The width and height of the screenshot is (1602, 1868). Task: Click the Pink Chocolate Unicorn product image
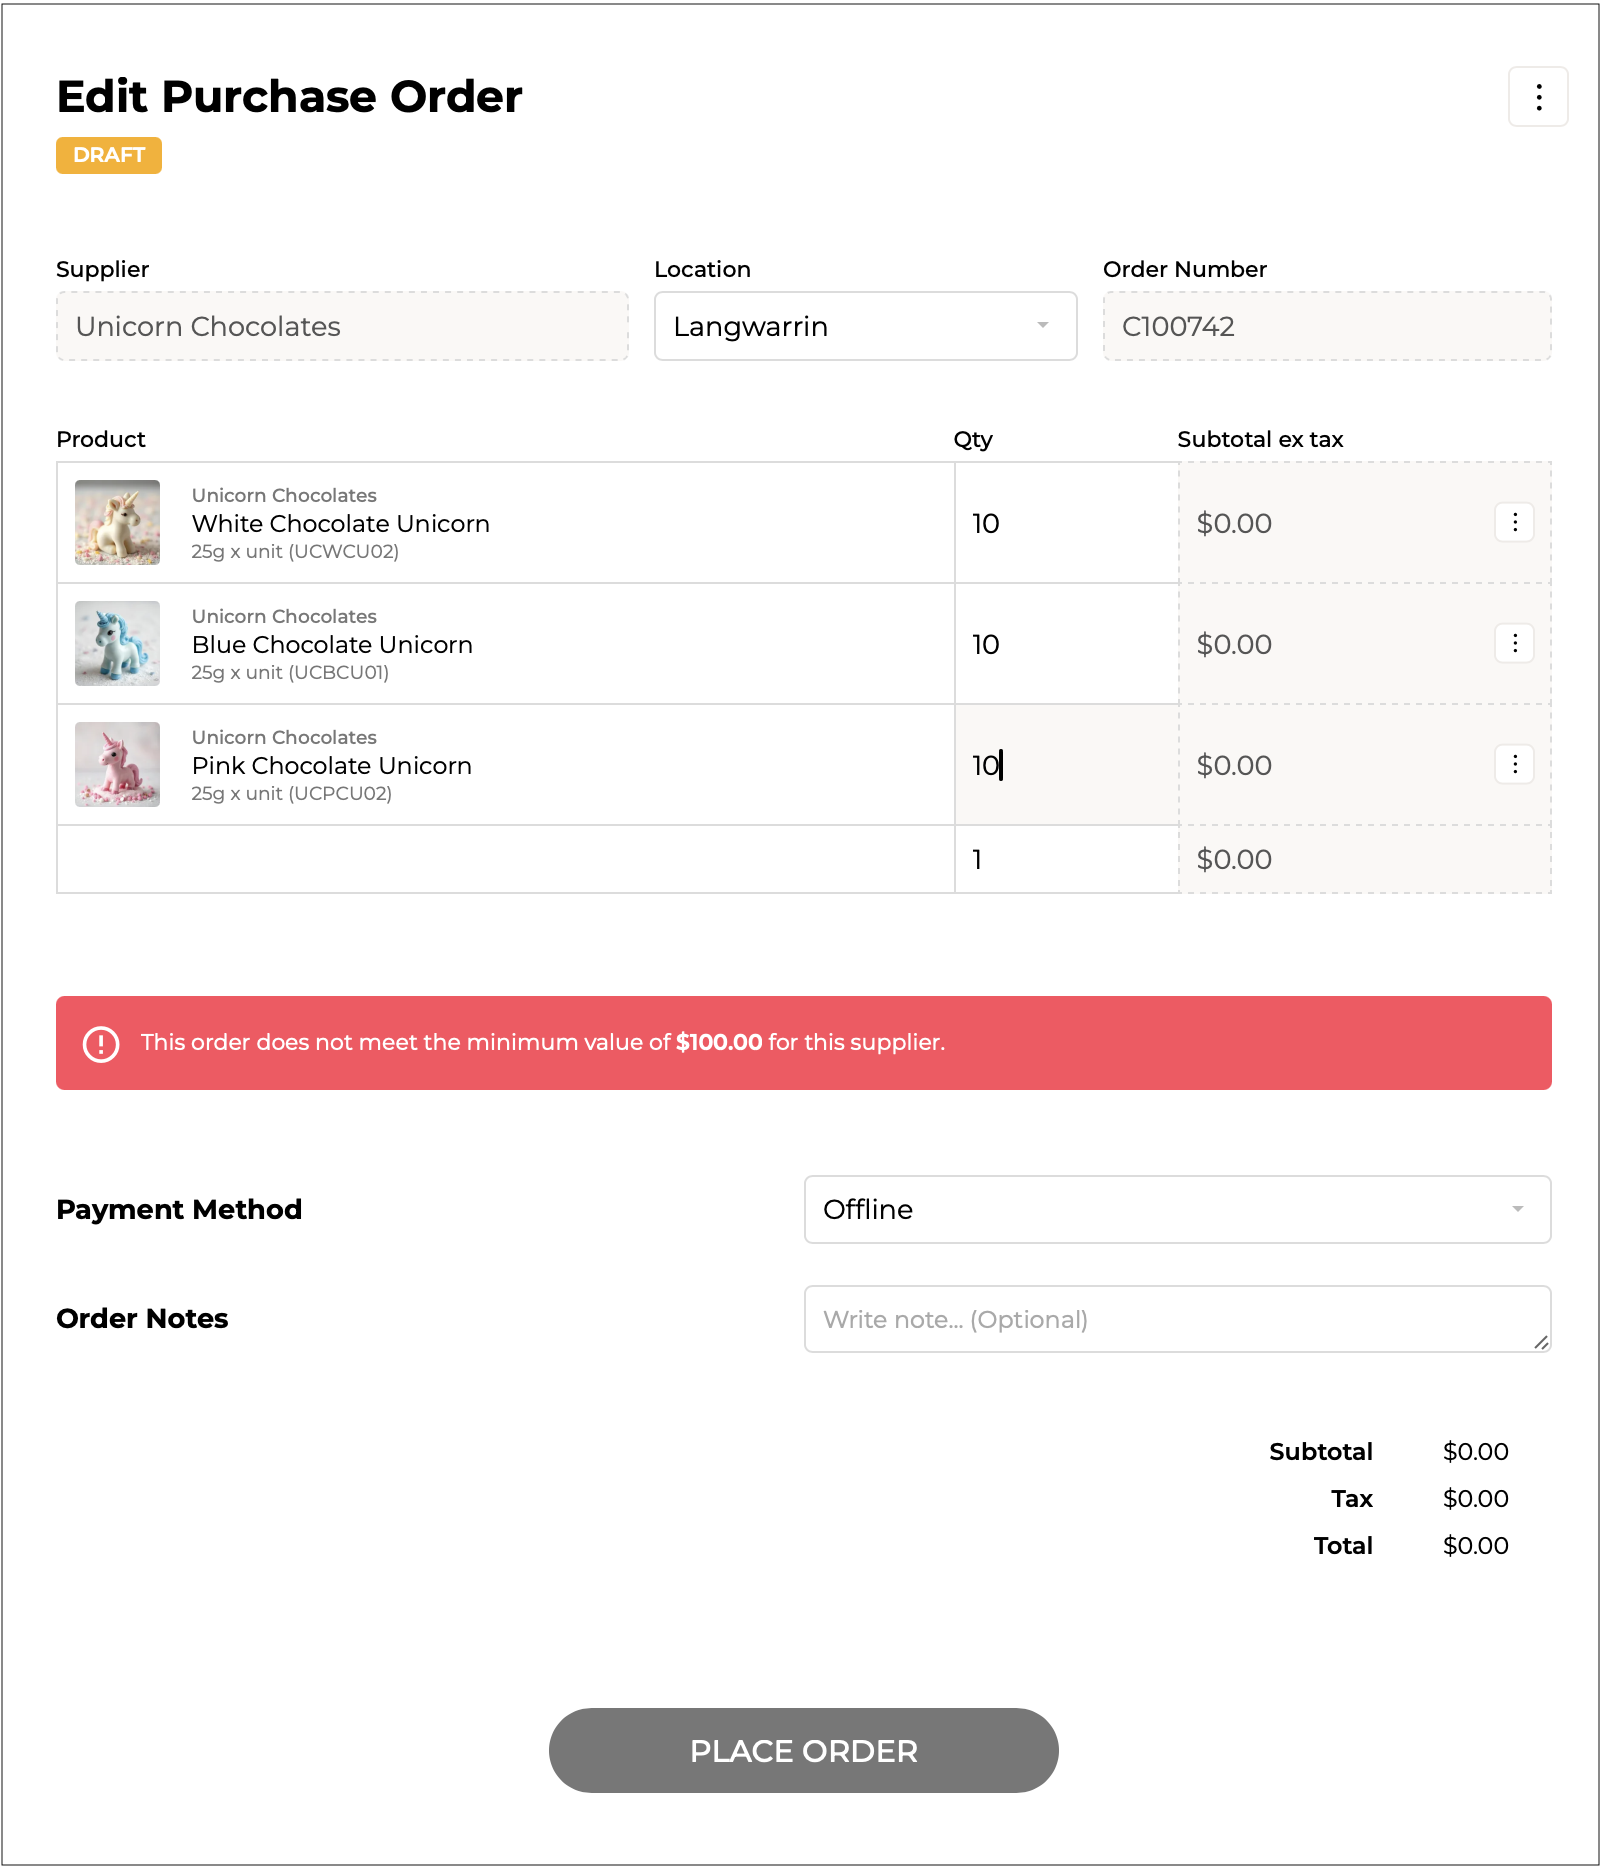tap(118, 764)
